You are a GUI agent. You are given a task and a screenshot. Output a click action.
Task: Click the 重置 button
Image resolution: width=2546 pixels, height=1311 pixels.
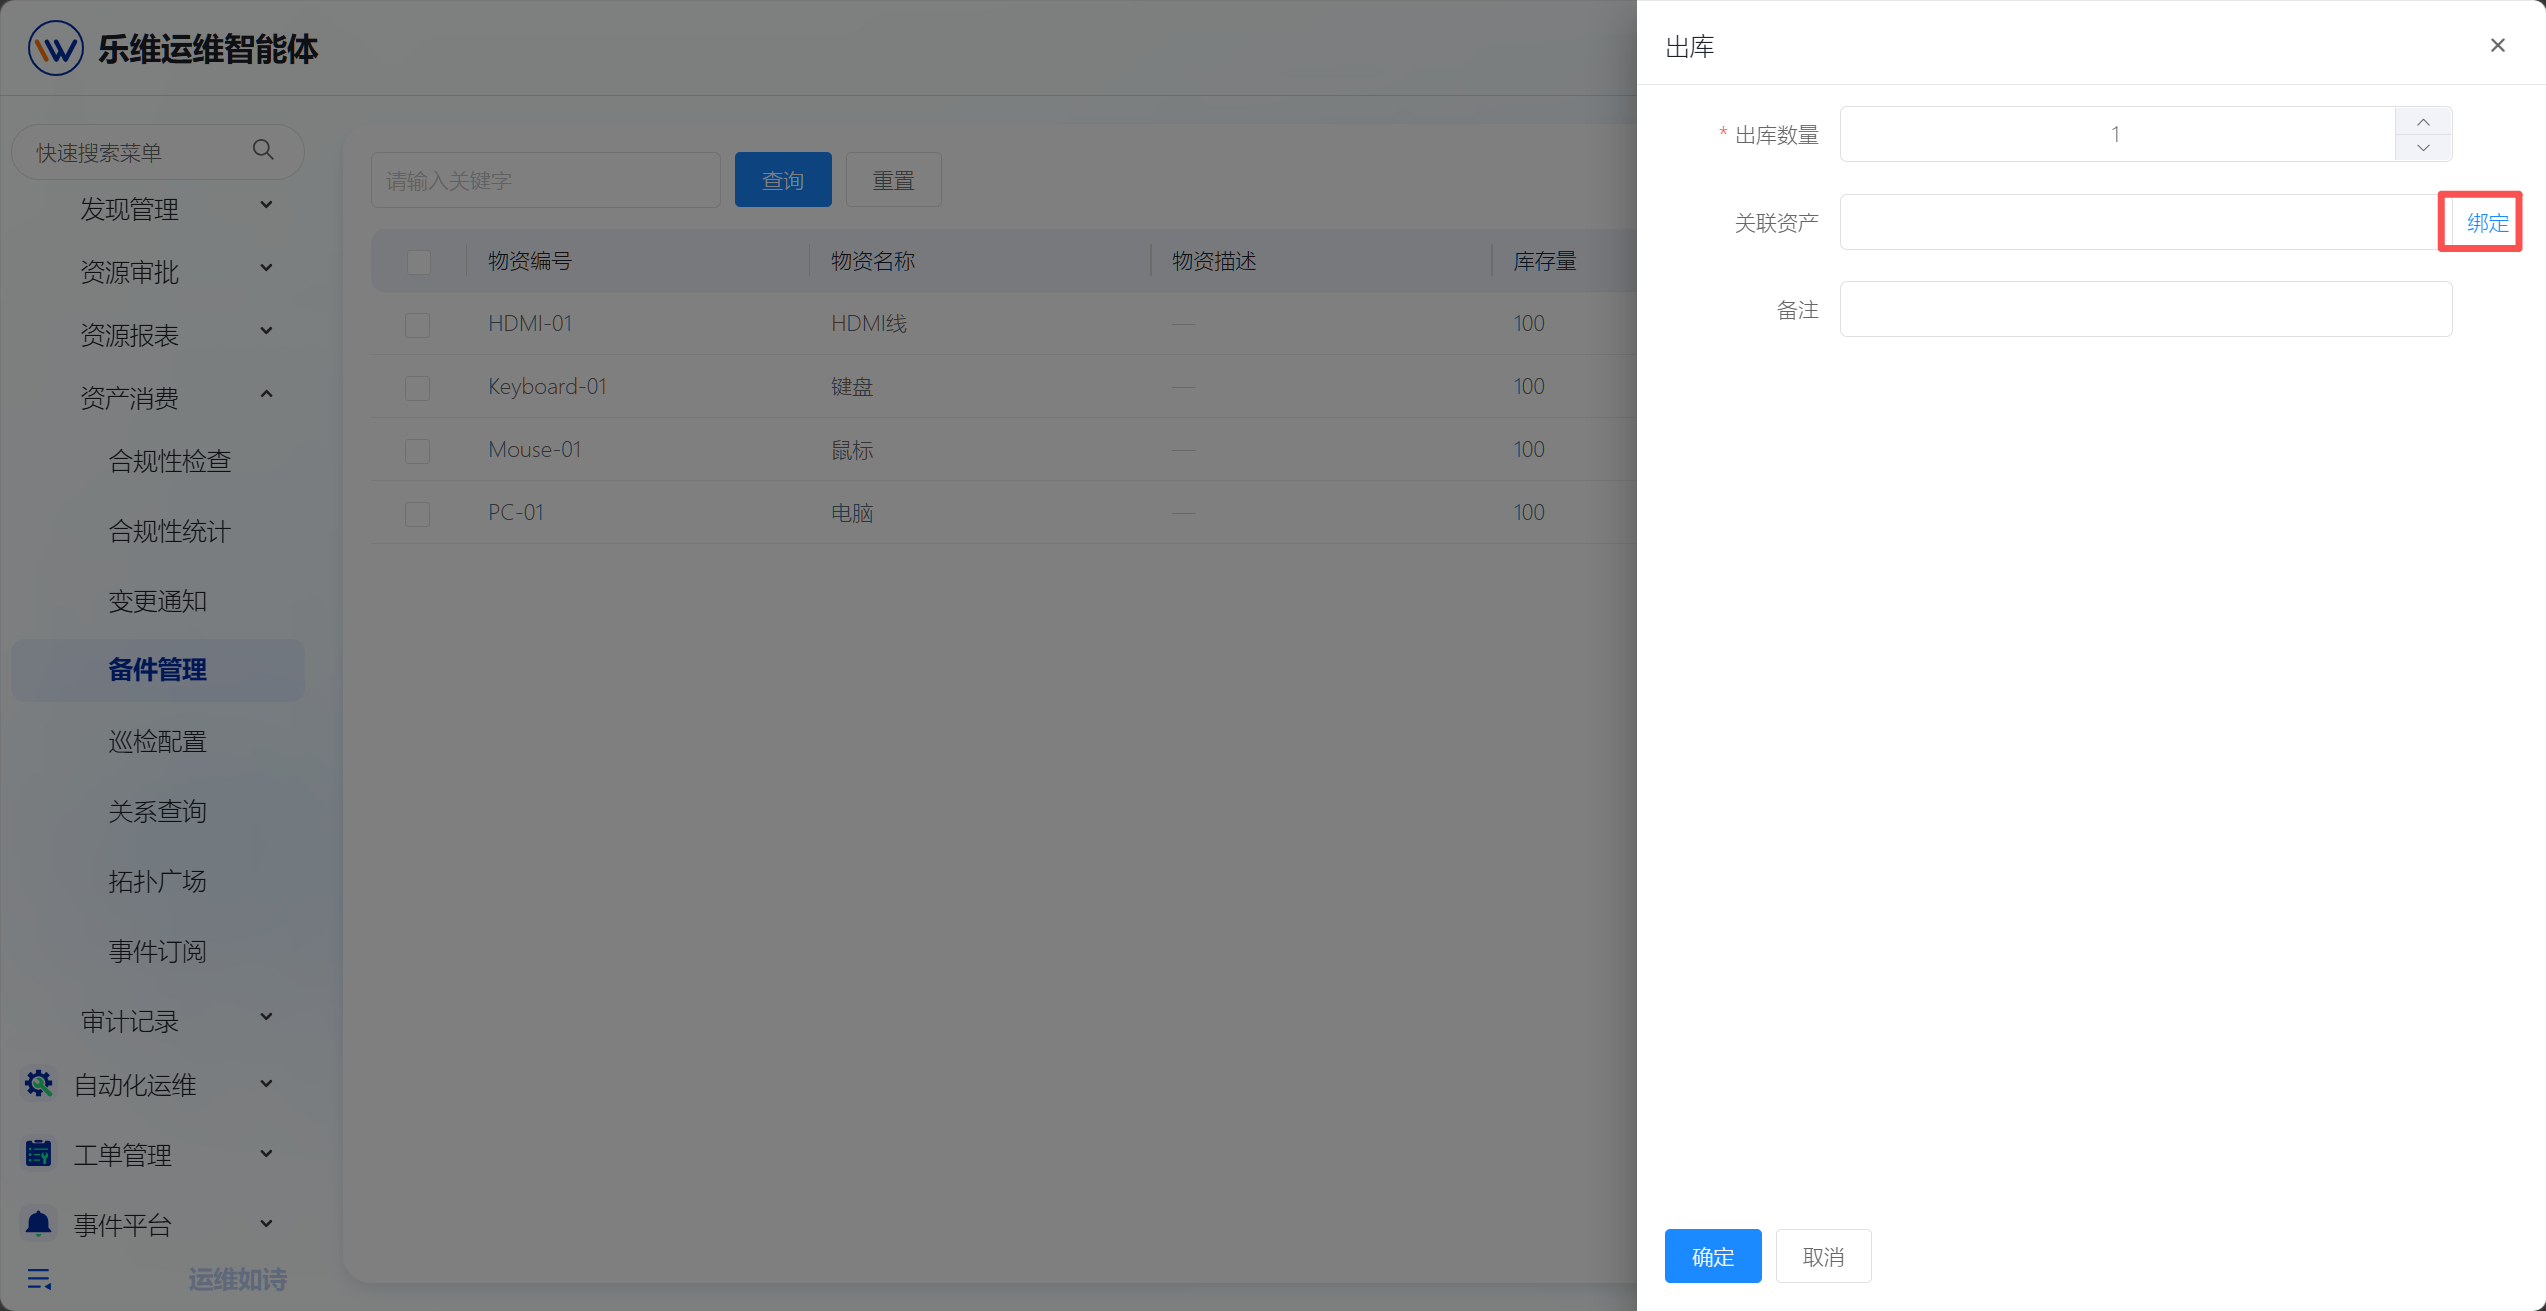click(894, 180)
